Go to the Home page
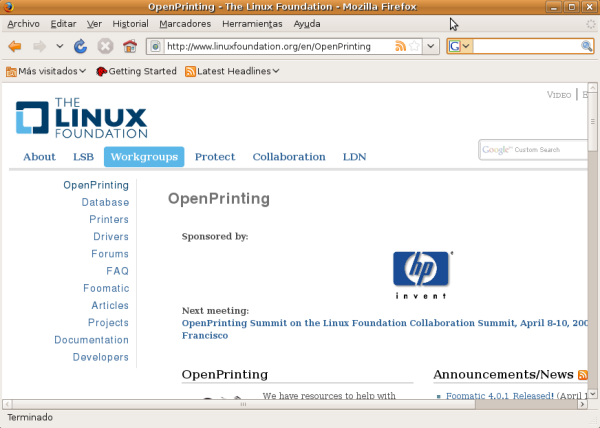Screen dimensions: 600x428 (129, 46)
